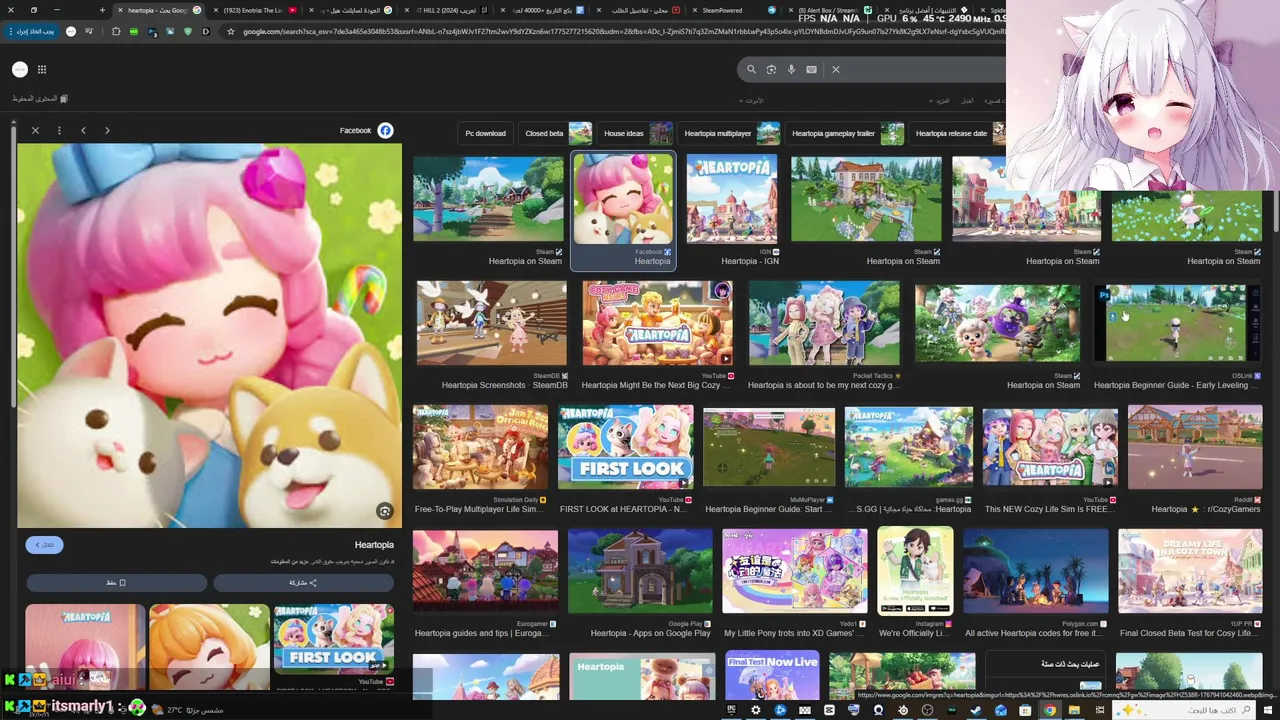The image size is (1280, 720).
Task: Switch to Enotria YouTube tab
Action: [x=255, y=10]
